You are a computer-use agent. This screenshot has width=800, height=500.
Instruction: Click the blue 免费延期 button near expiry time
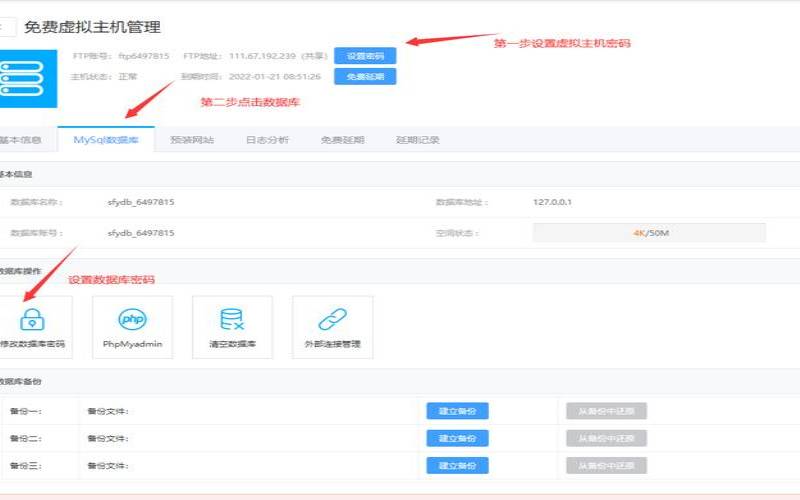pos(365,76)
